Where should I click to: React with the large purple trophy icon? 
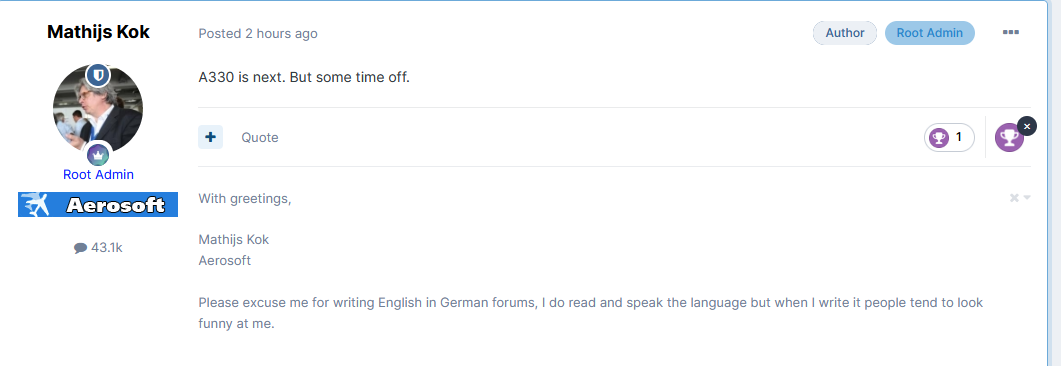click(1009, 137)
